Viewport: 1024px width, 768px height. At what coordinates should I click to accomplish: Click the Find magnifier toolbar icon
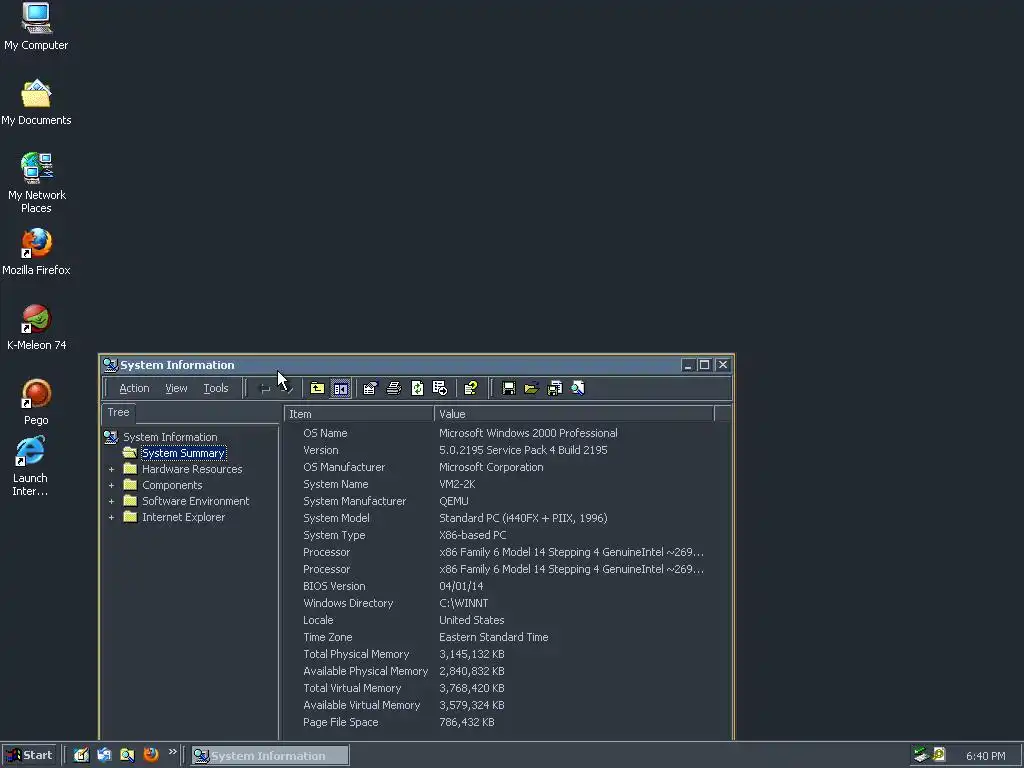[578, 389]
